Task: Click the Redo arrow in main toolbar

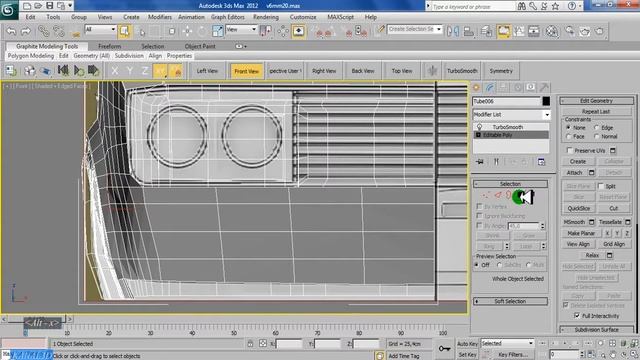Action: click(25, 31)
